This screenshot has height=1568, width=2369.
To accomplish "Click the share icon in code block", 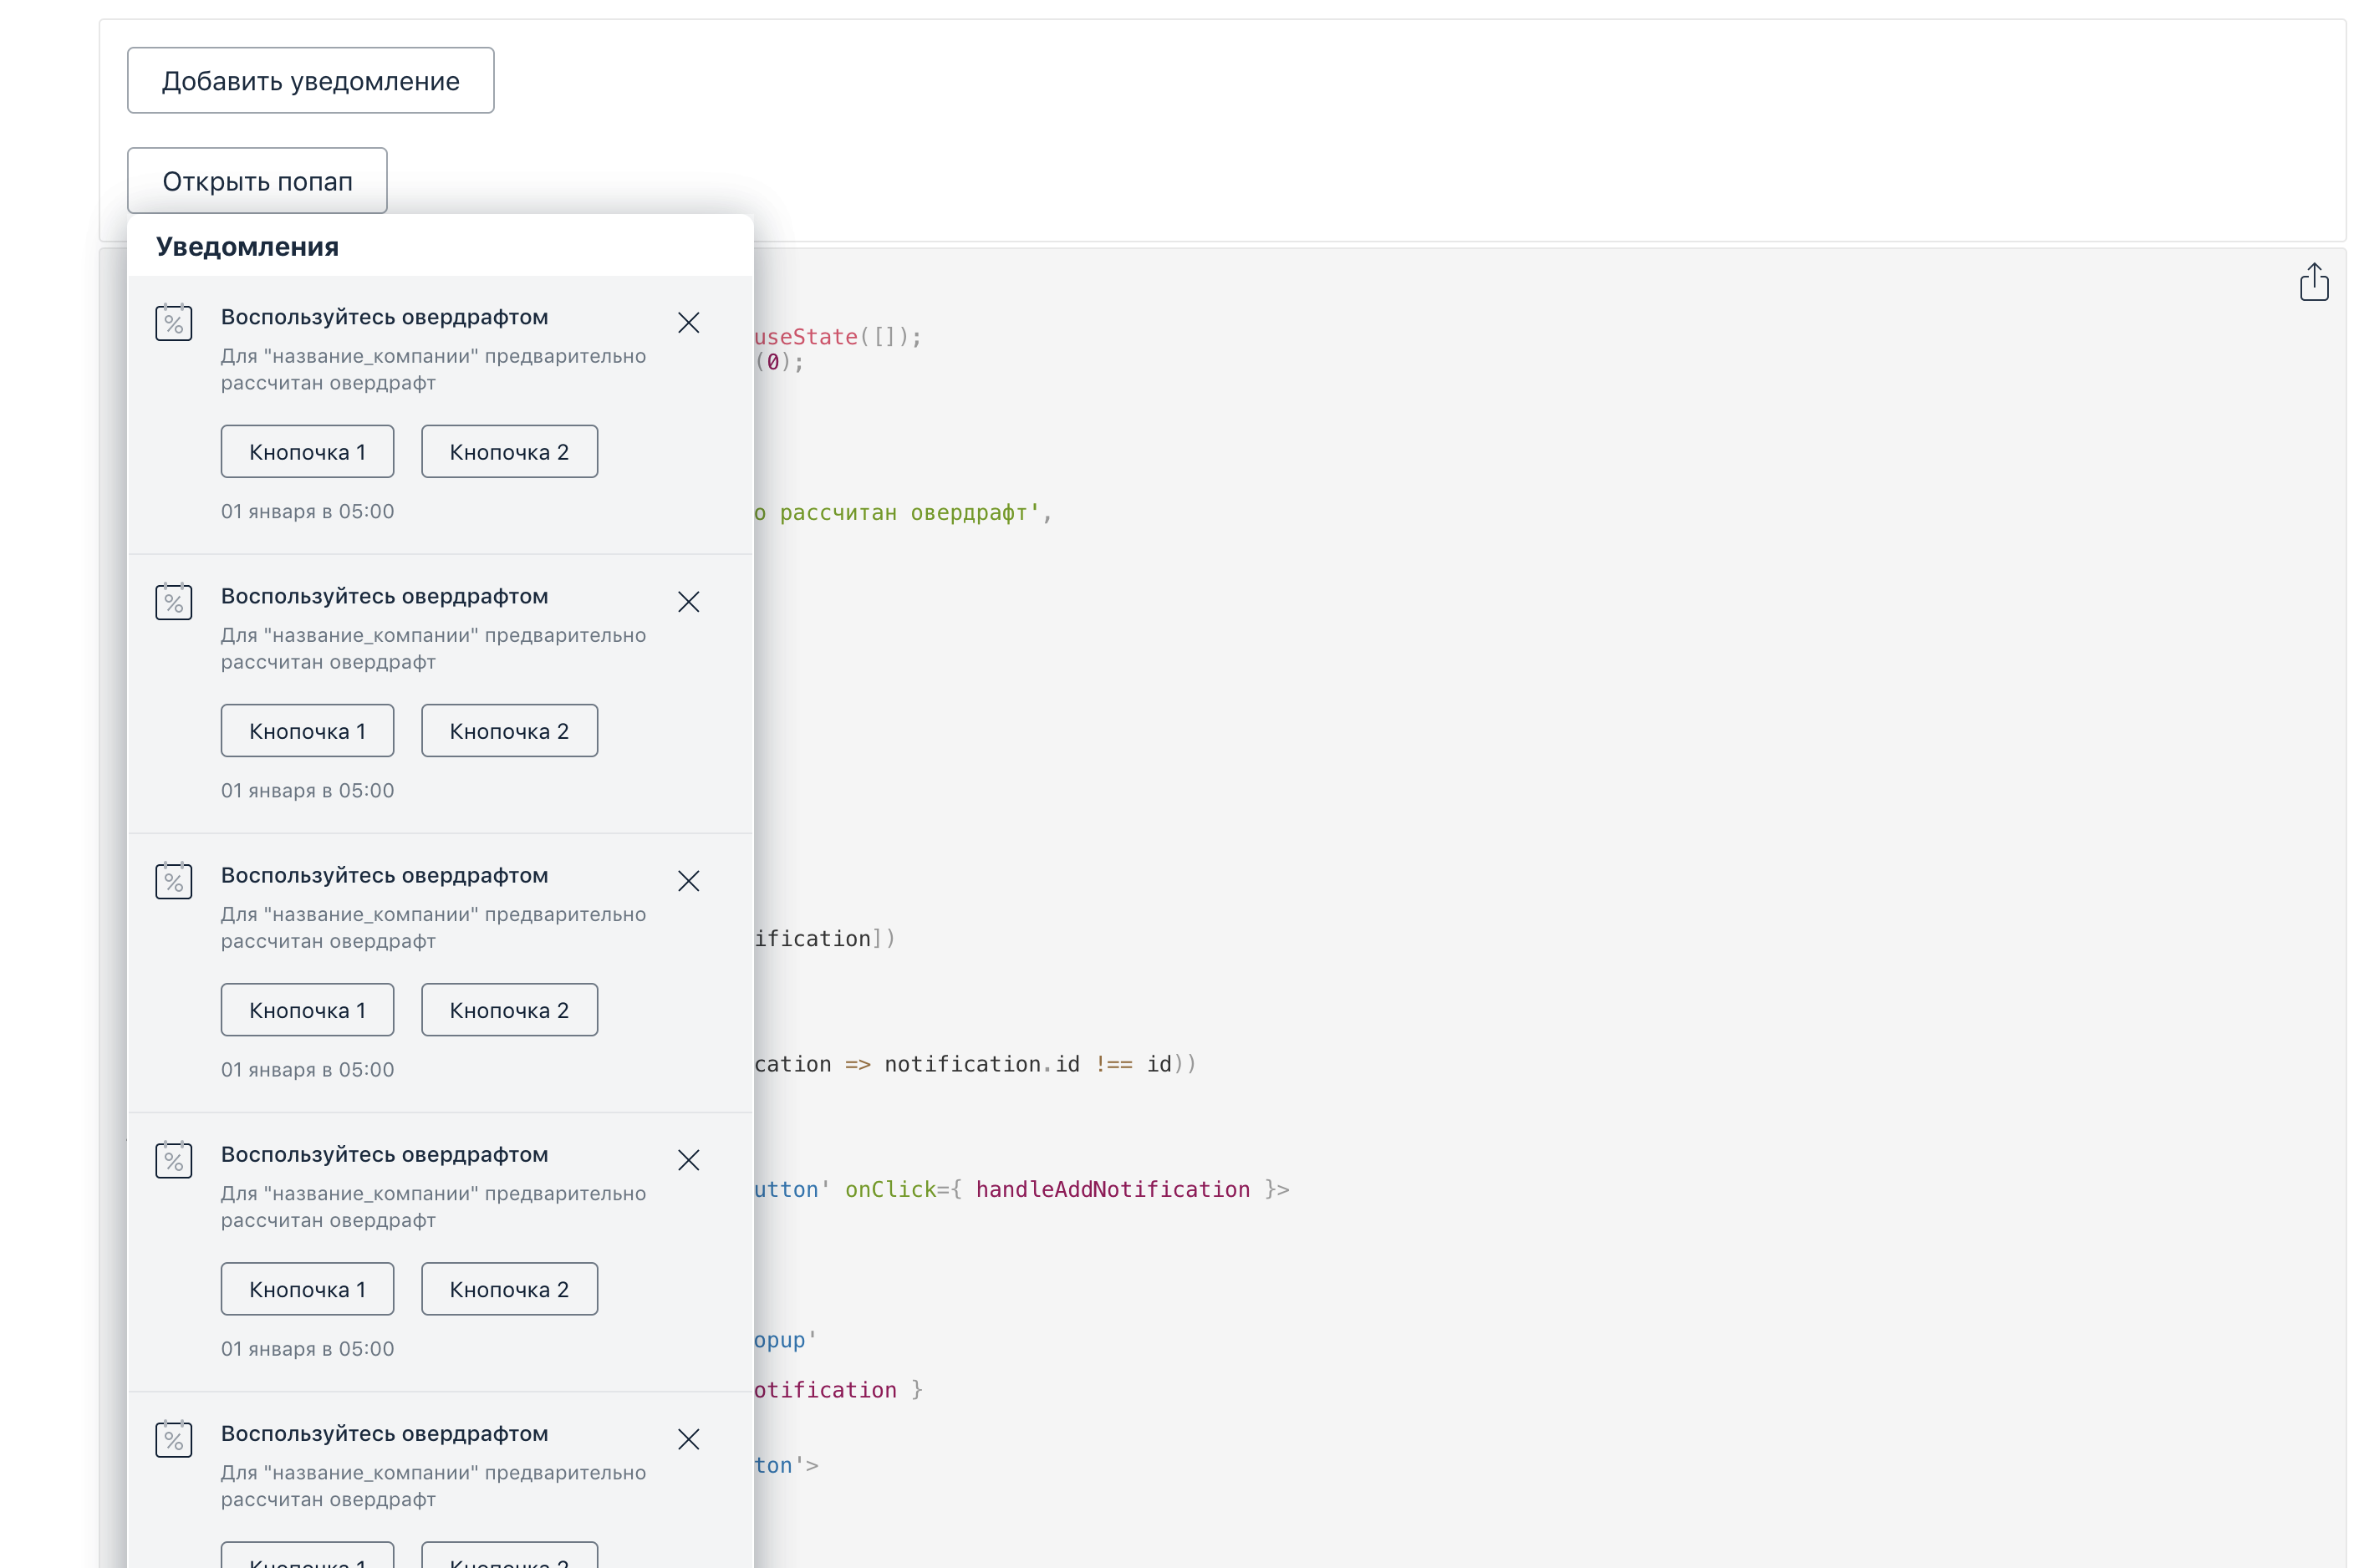I will pyautogui.click(x=2312, y=282).
